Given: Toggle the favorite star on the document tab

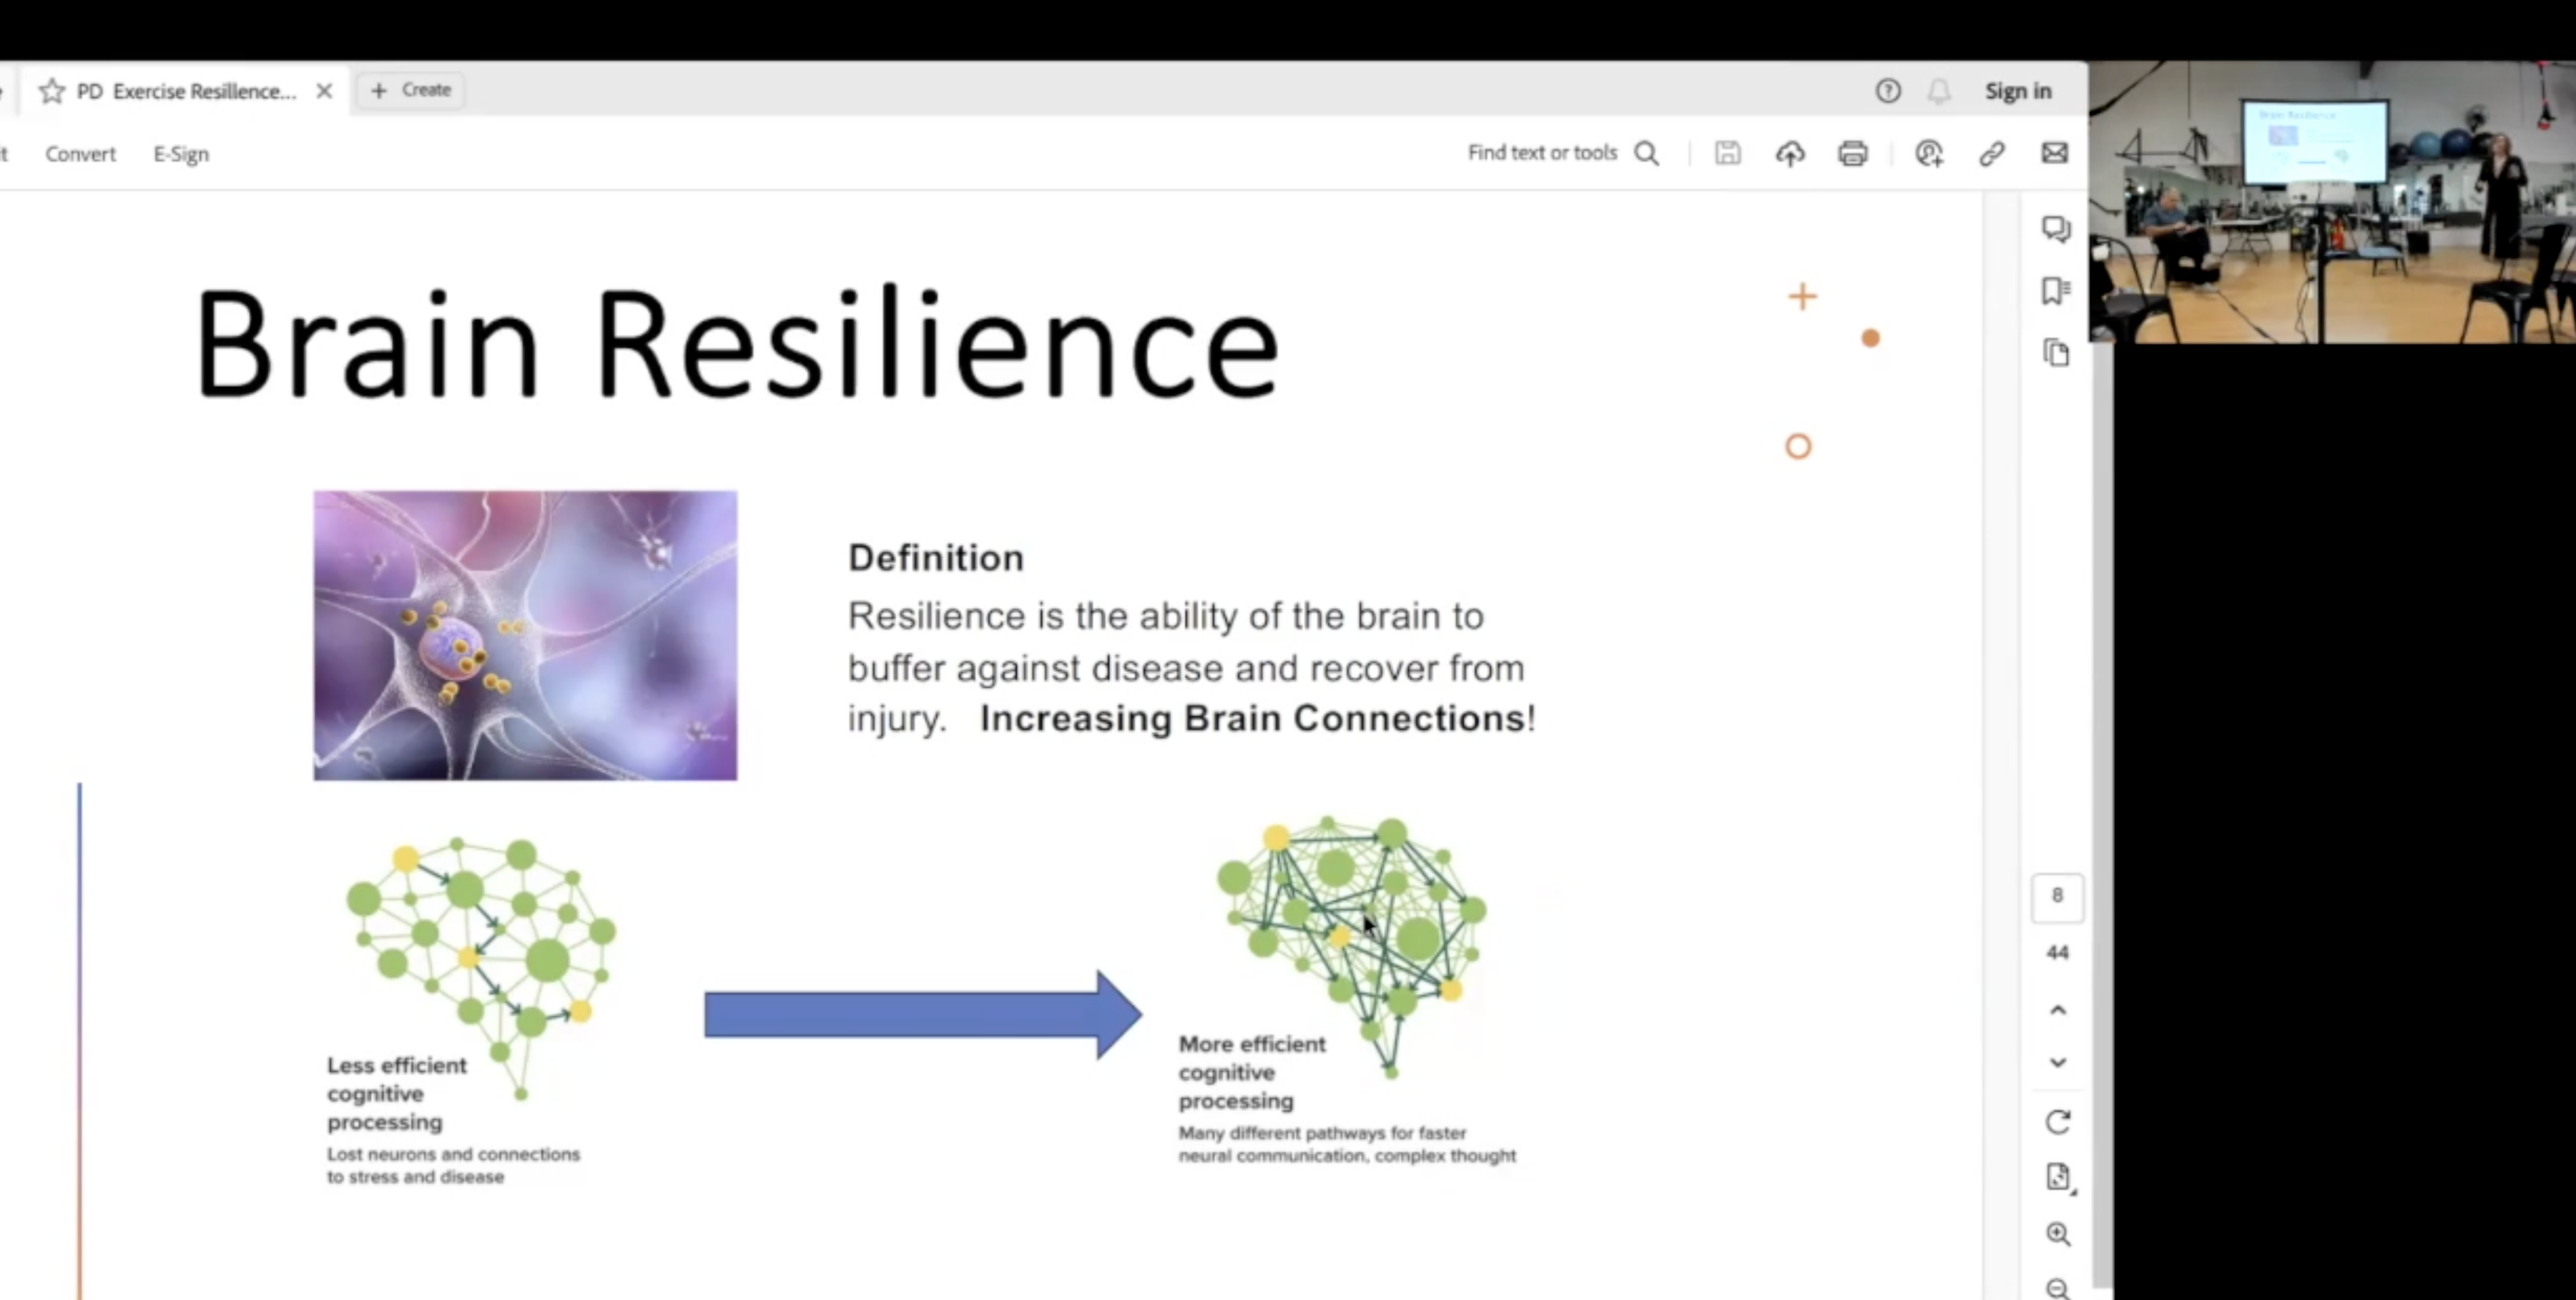Looking at the screenshot, I should click(x=51, y=91).
